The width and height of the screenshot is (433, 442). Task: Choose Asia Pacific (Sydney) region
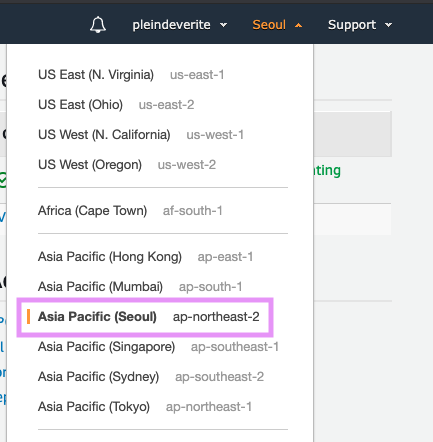(151, 377)
